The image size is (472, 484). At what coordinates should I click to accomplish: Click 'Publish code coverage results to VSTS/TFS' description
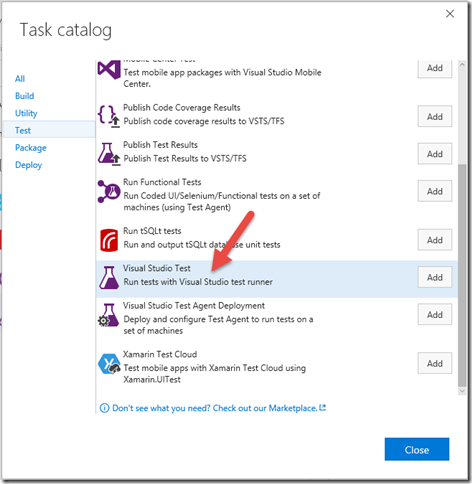(x=204, y=121)
